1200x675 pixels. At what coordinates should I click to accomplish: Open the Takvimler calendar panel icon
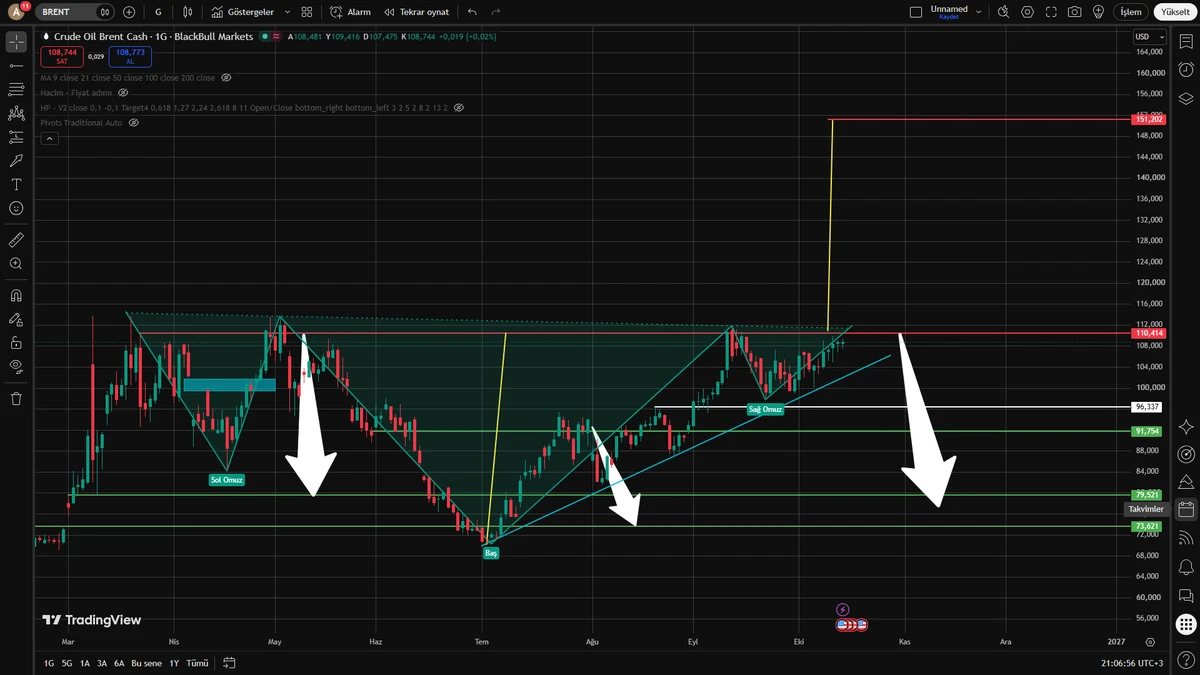coord(1186,509)
